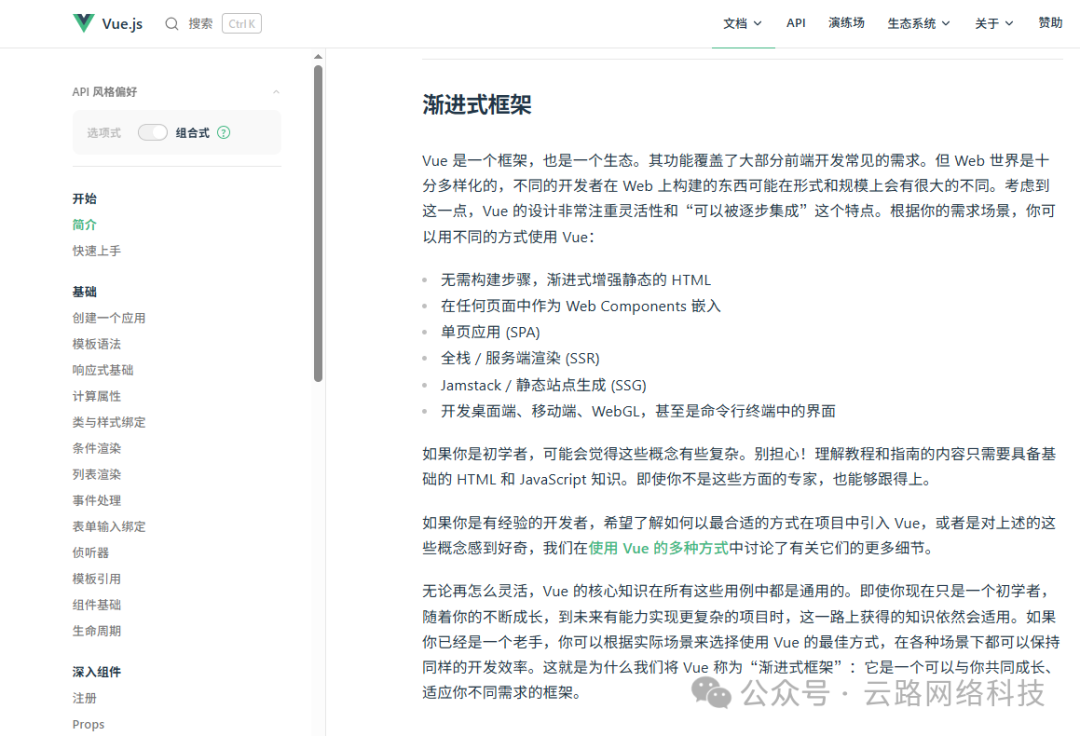Click the 基础 sidebar section title
1080x736 pixels.
click(x=85, y=292)
